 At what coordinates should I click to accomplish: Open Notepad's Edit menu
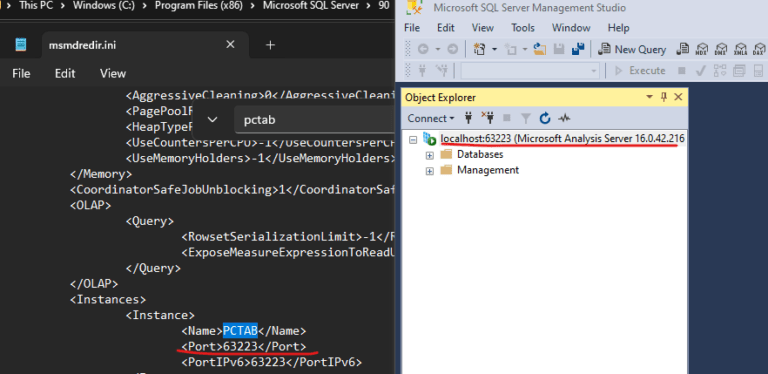pos(65,73)
